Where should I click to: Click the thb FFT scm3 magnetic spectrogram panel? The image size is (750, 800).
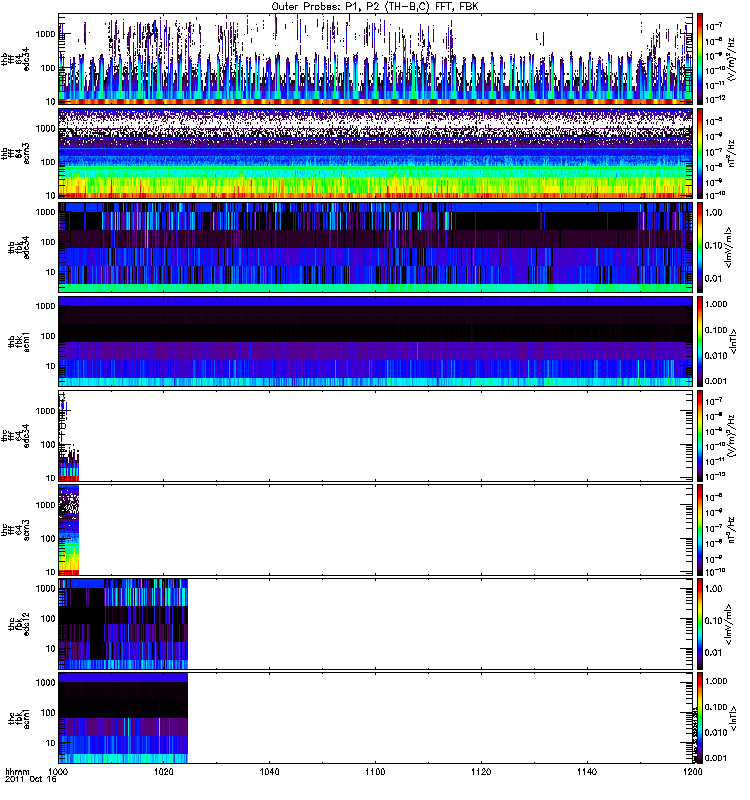click(x=375, y=152)
